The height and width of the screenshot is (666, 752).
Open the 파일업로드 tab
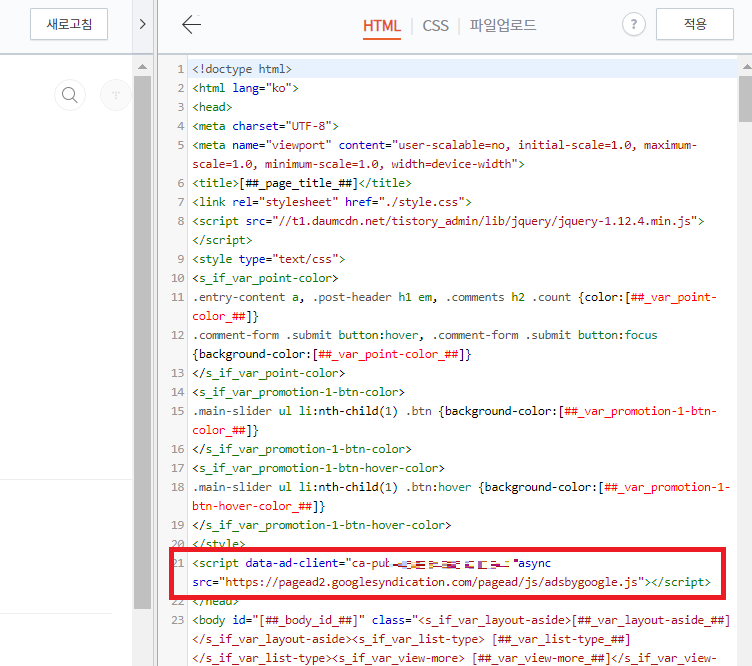point(503,25)
